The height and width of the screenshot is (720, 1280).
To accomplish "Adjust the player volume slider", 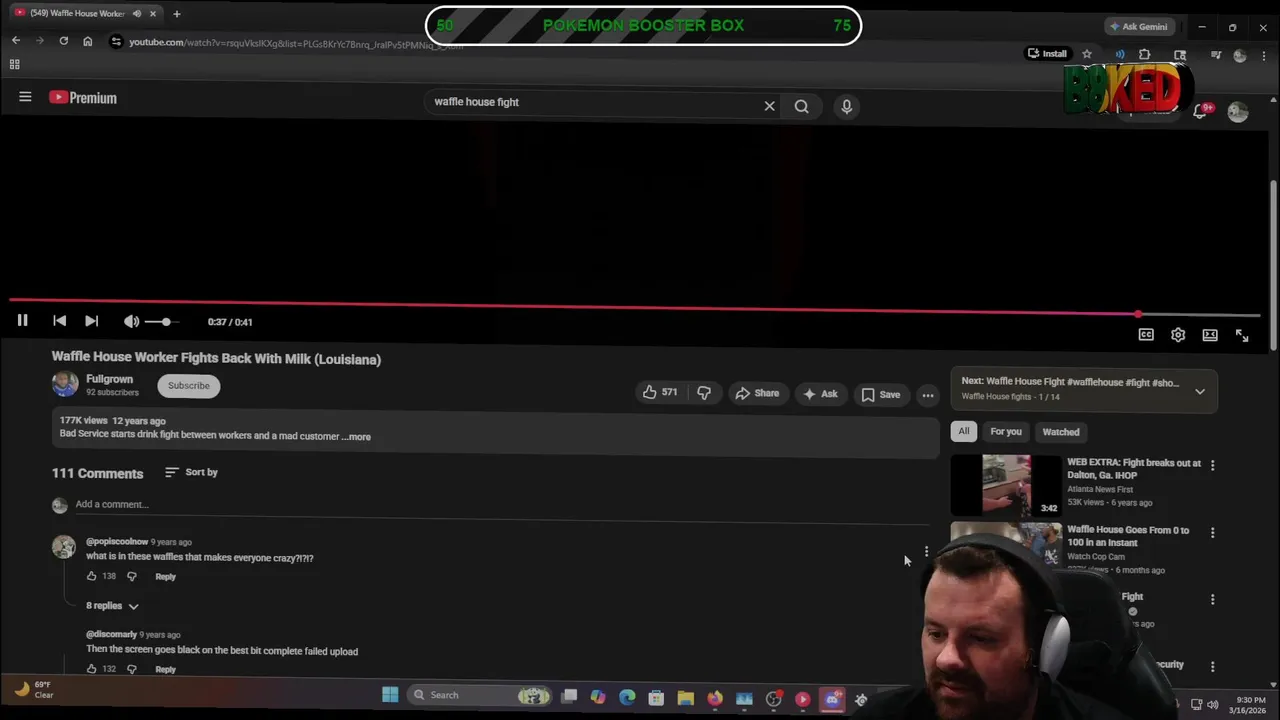I will 161,321.
